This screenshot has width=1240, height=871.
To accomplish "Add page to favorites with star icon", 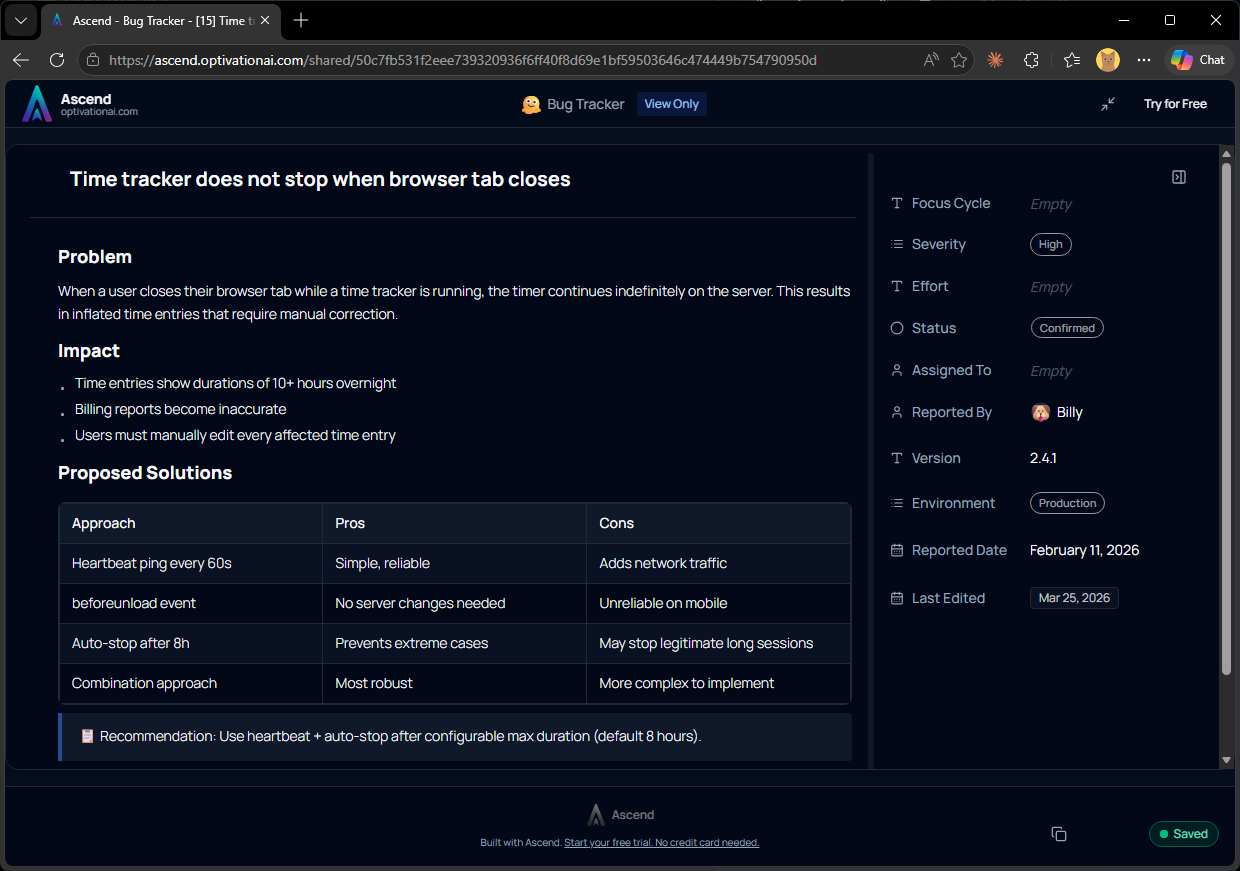I will coord(959,60).
